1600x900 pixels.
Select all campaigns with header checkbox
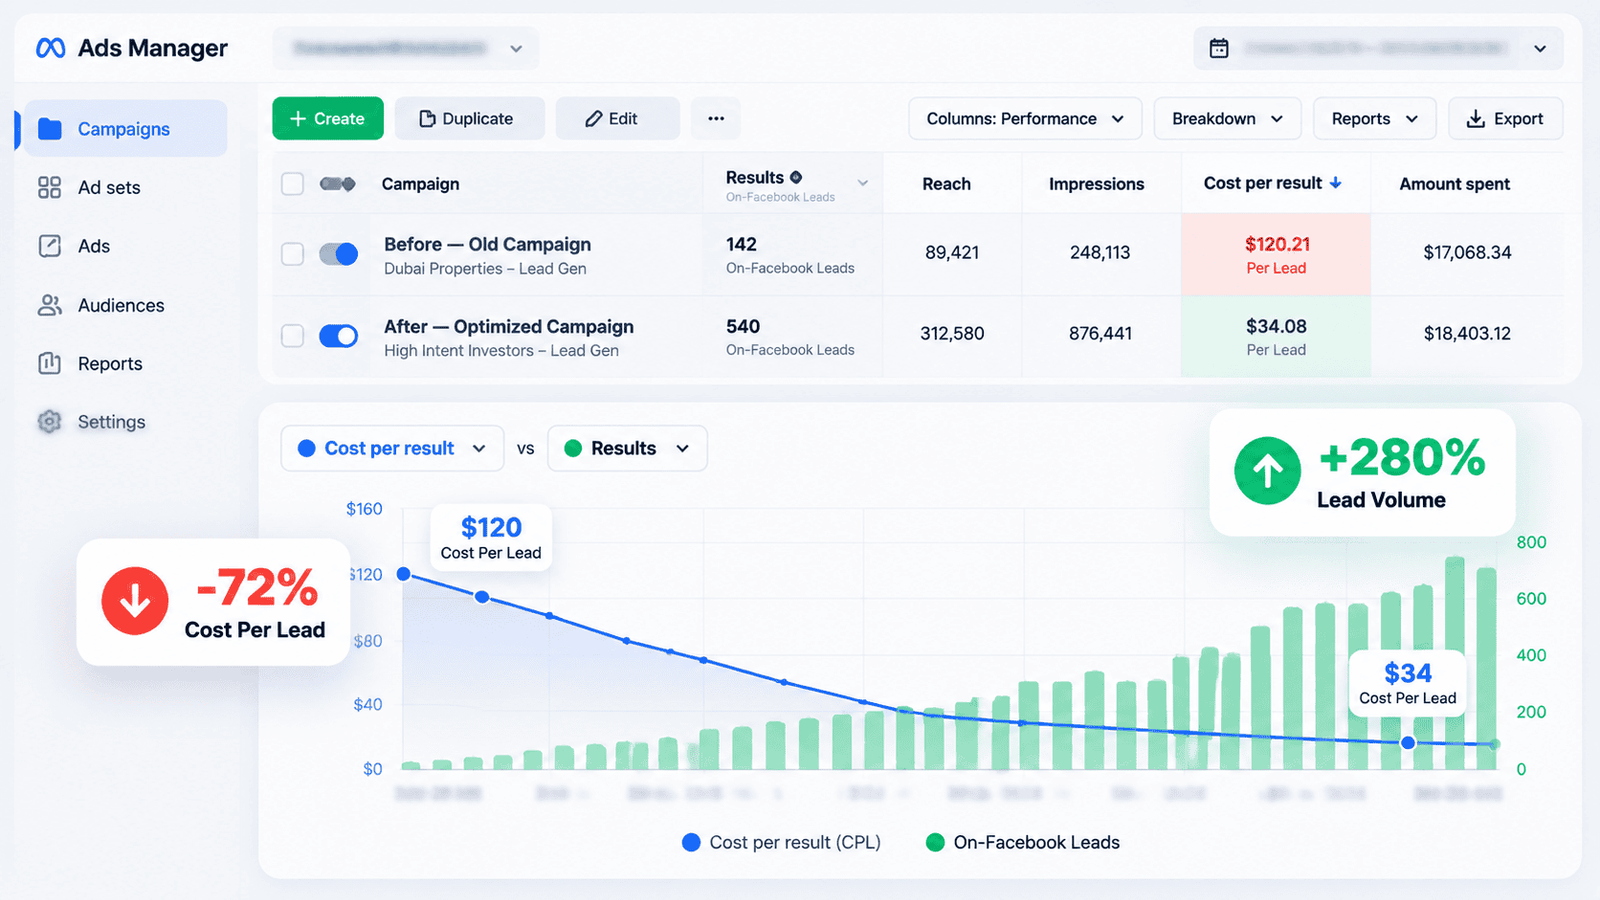[x=292, y=184]
